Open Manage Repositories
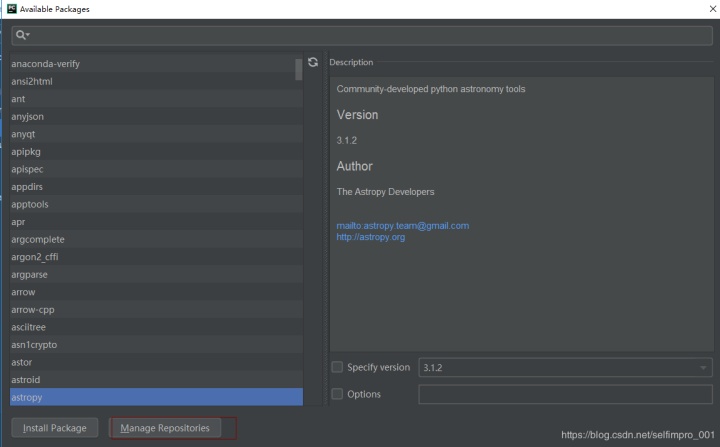Screen dimensions: 720x447 pos(165,428)
